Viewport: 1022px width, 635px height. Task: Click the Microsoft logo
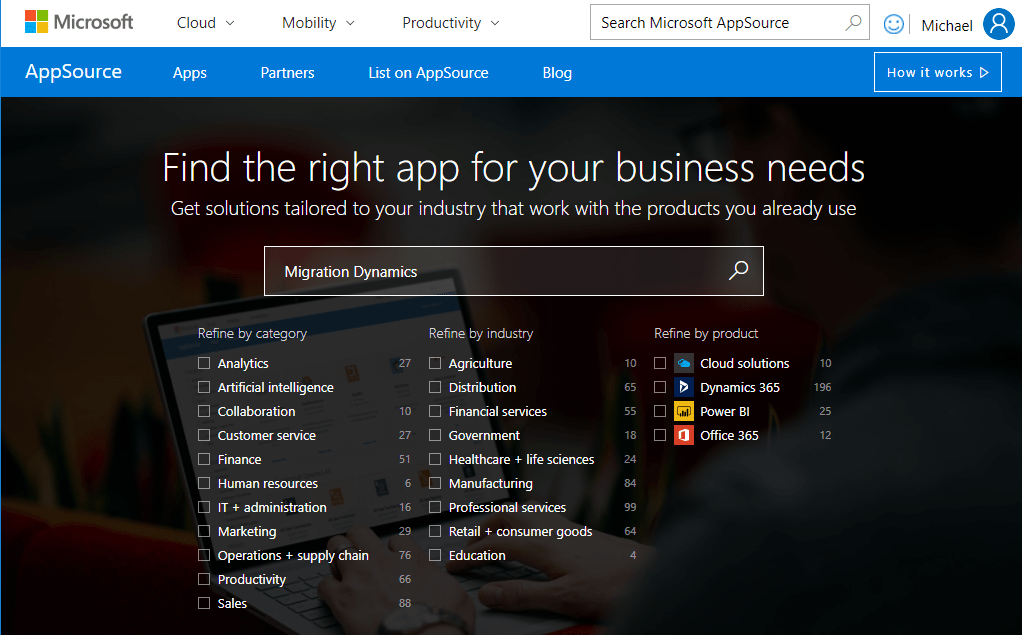pyautogui.click(x=79, y=22)
